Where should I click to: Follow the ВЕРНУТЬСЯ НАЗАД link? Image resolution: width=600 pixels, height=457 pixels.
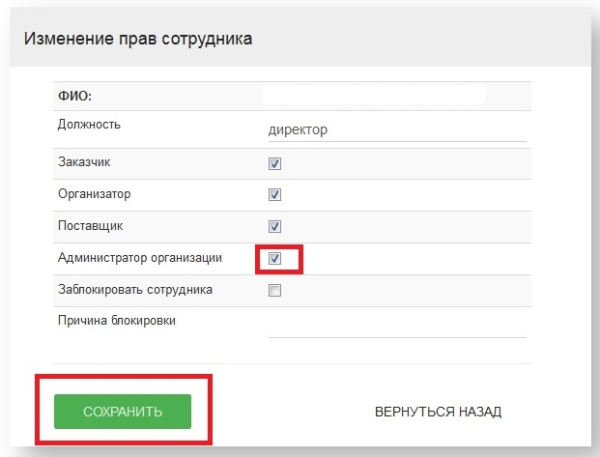[x=437, y=411]
